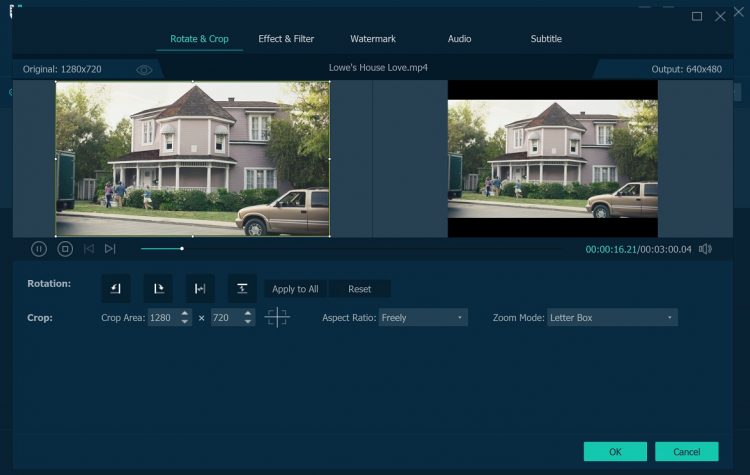The width and height of the screenshot is (750, 475).
Task: Jump to previous frame
Action: pyautogui.click(x=88, y=249)
